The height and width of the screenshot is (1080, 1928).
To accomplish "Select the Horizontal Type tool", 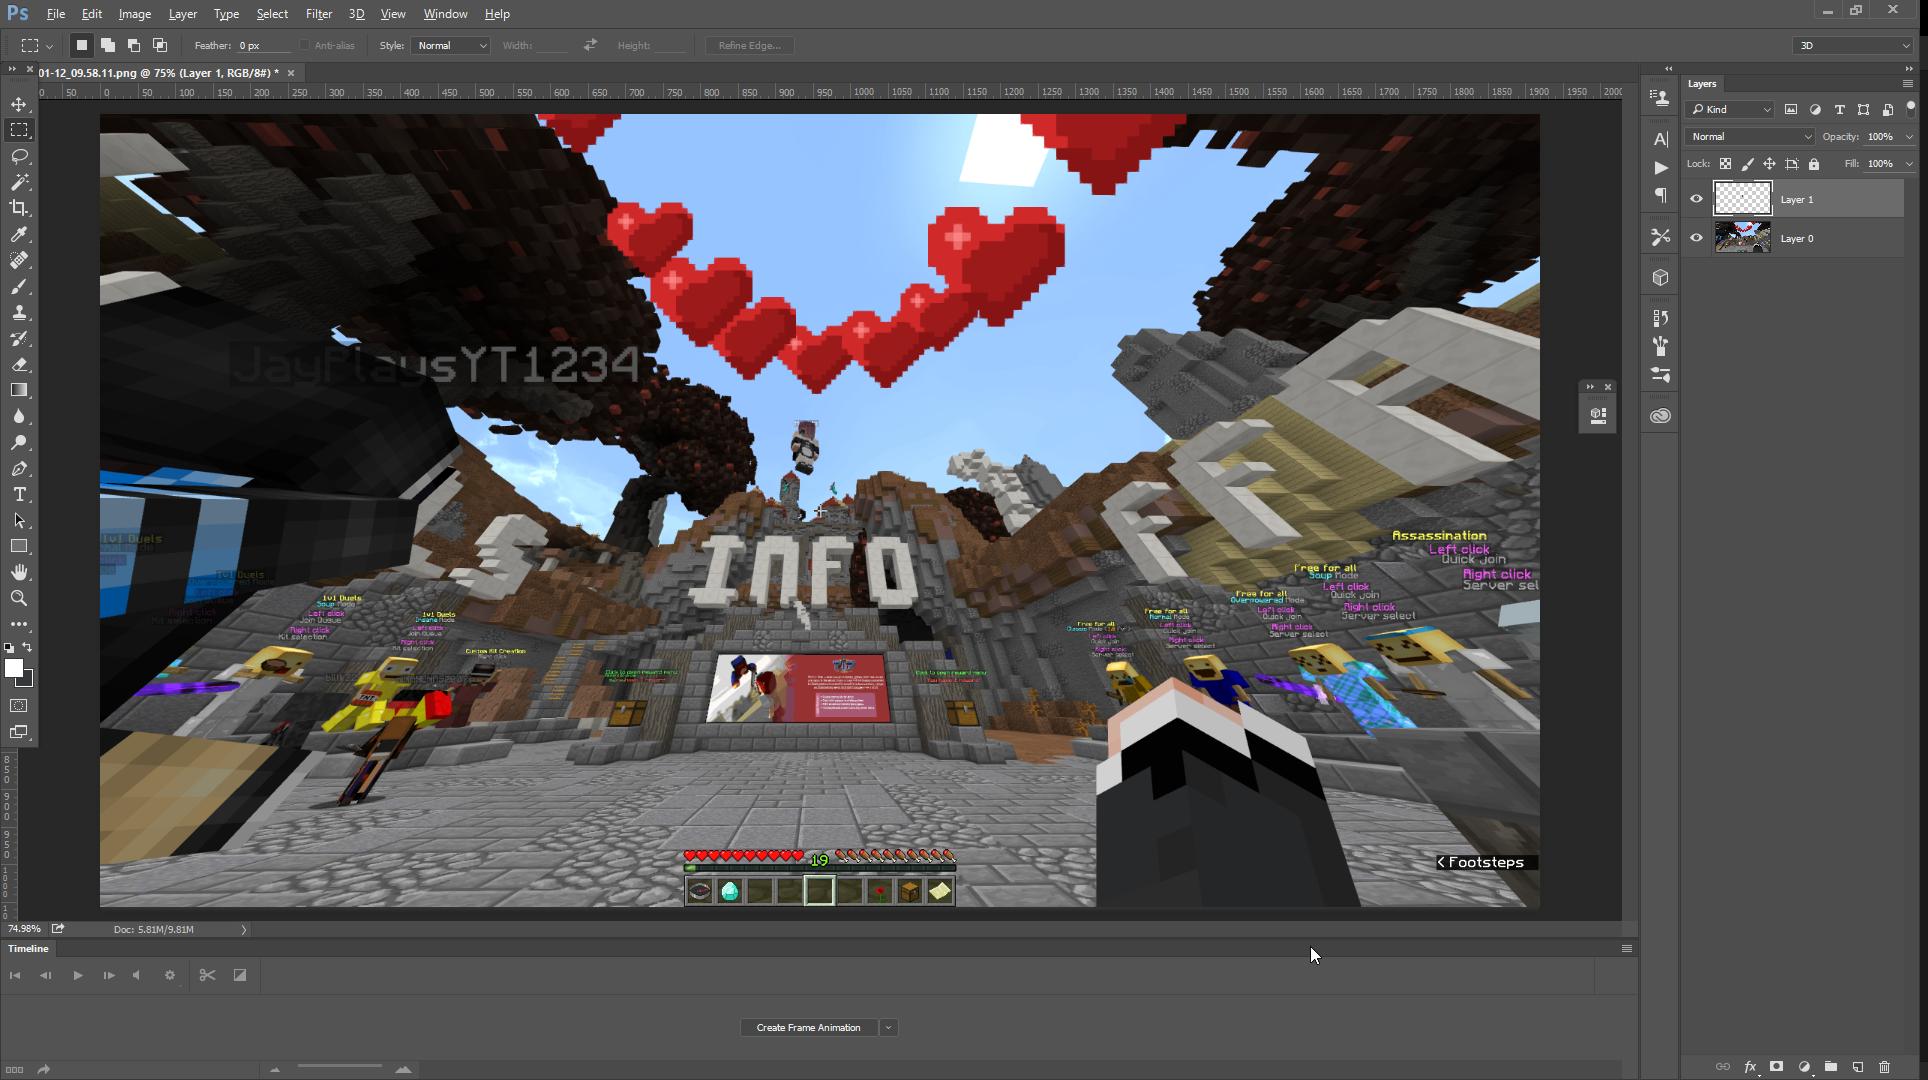I will point(19,494).
